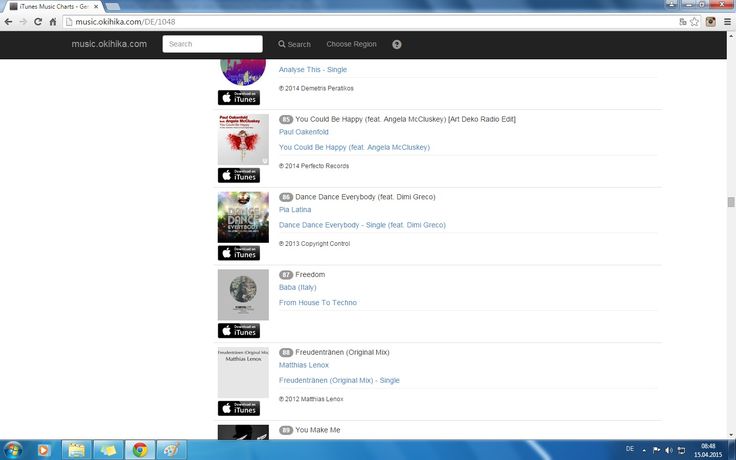Screen dimensions: 736x460
Task: Click the You Could Be Happy album cover
Action: [x=243, y=139]
